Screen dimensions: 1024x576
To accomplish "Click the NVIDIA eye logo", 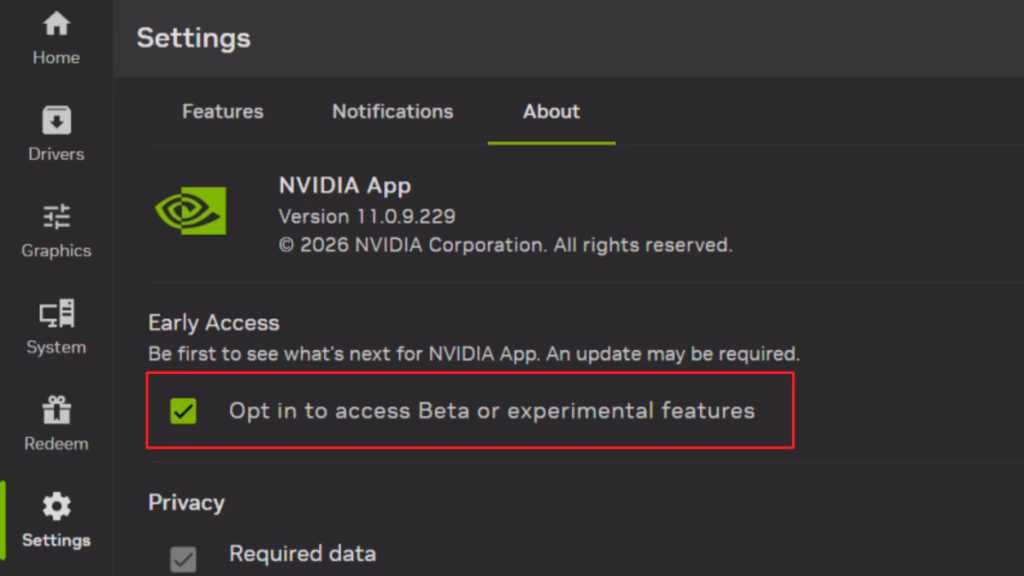I will [191, 211].
